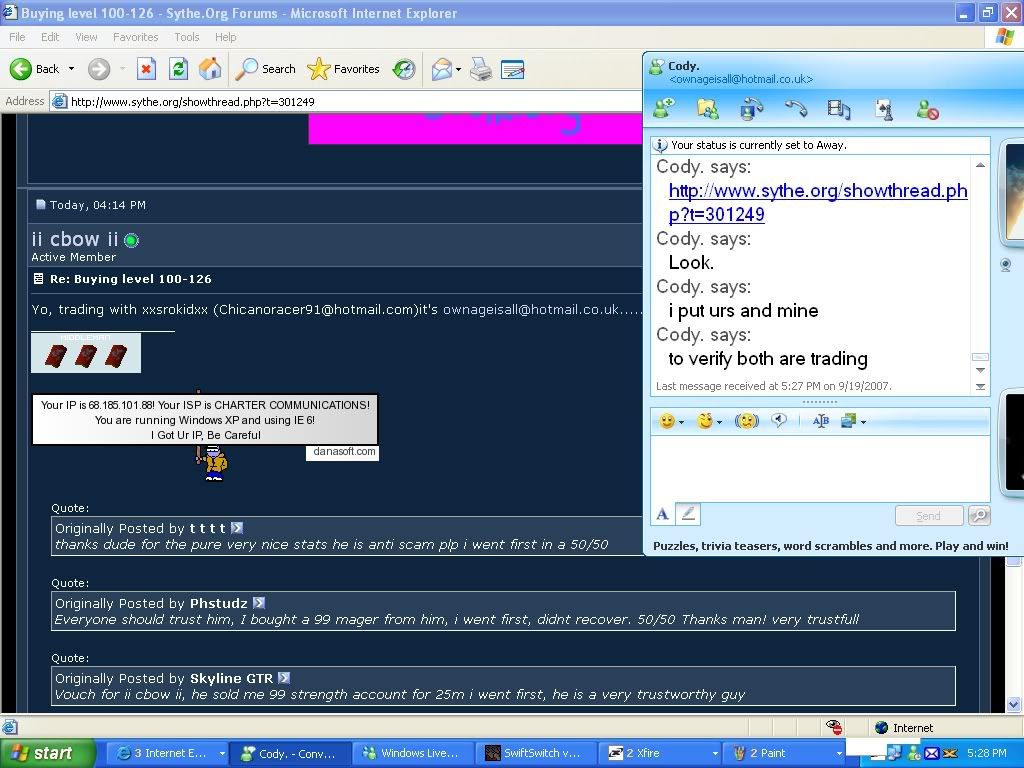Viewport: 1024px width, 768px height.
Task: Print the page via printer icon
Action: click(x=481, y=69)
